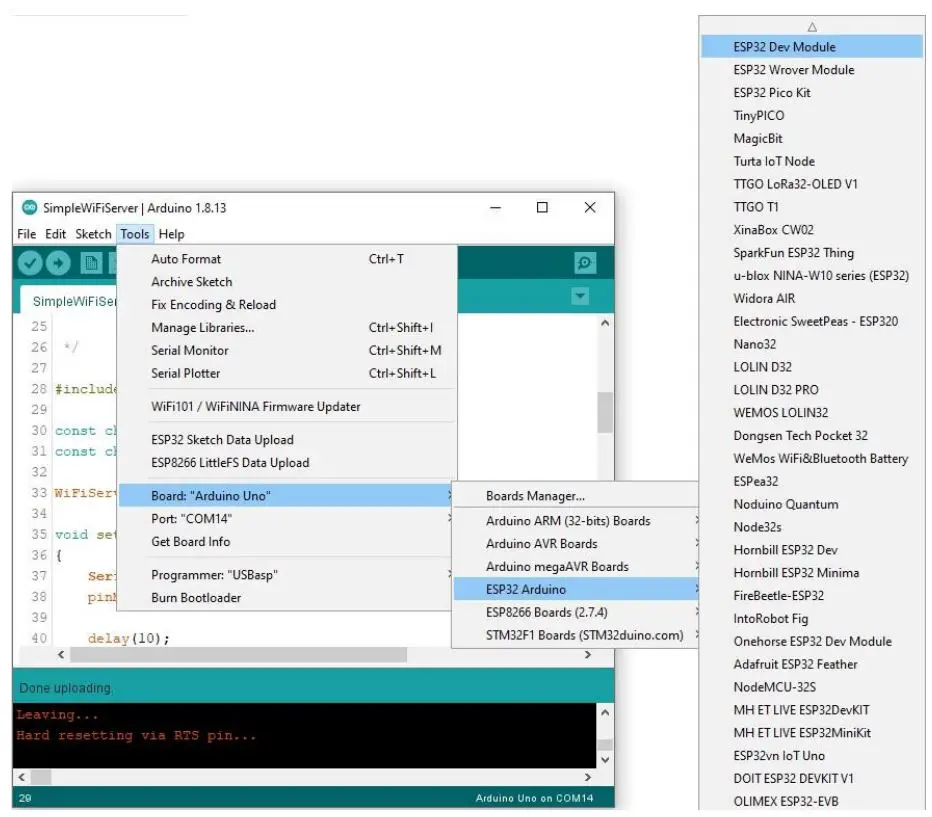Select Manage Libraries from Tools menu
This screenshot has width=932, height=817.
(203, 328)
